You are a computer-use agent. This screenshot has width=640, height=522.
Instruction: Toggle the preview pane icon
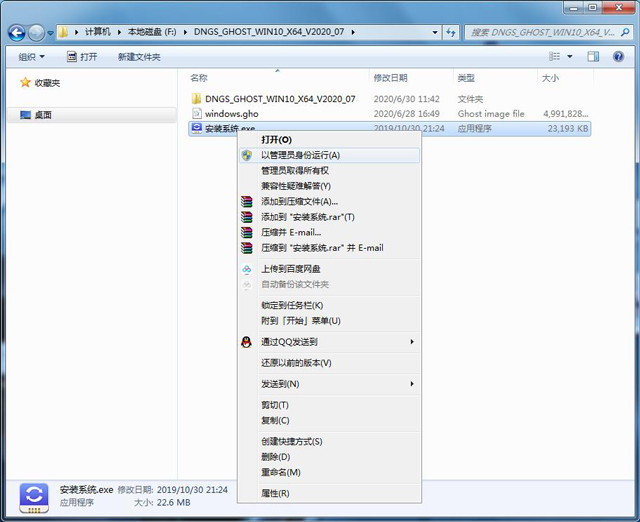click(593, 56)
